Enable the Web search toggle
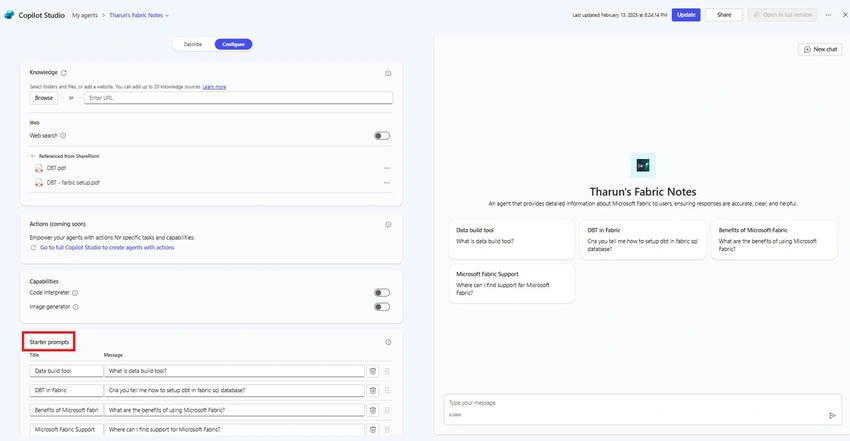This screenshot has height=441, width=850. coord(382,135)
